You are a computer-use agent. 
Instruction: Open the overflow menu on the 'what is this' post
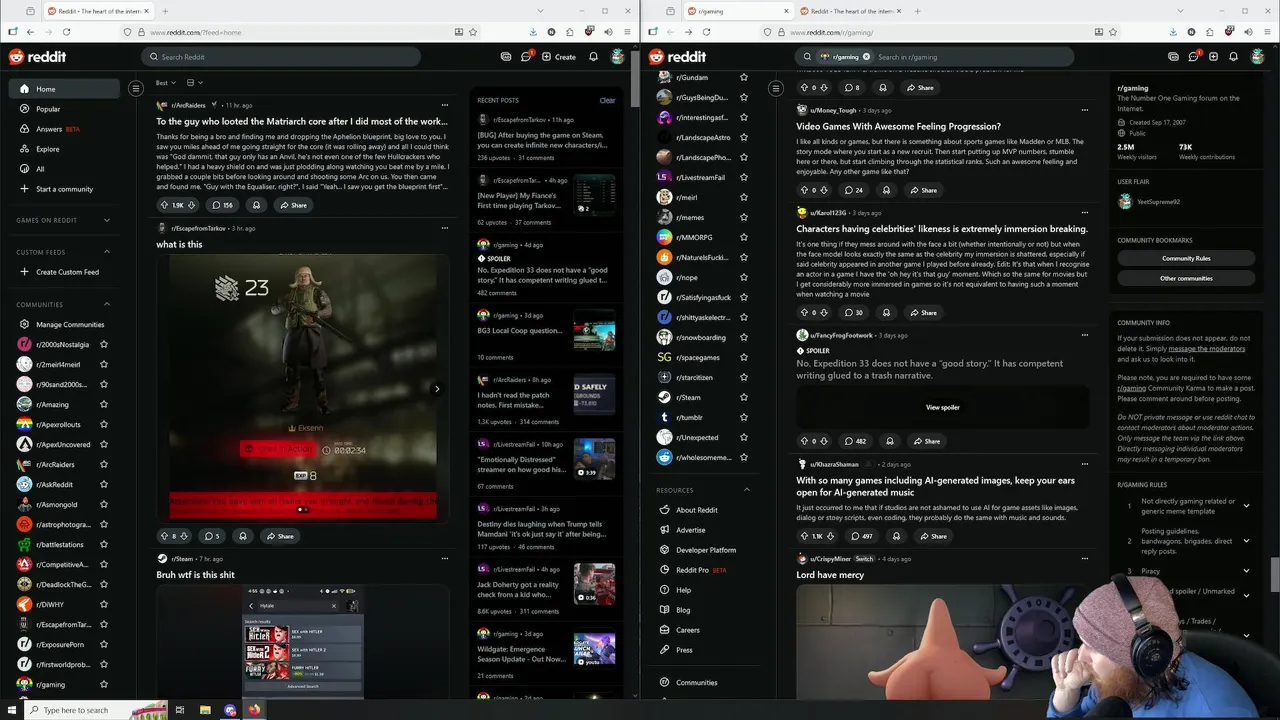tap(445, 228)
